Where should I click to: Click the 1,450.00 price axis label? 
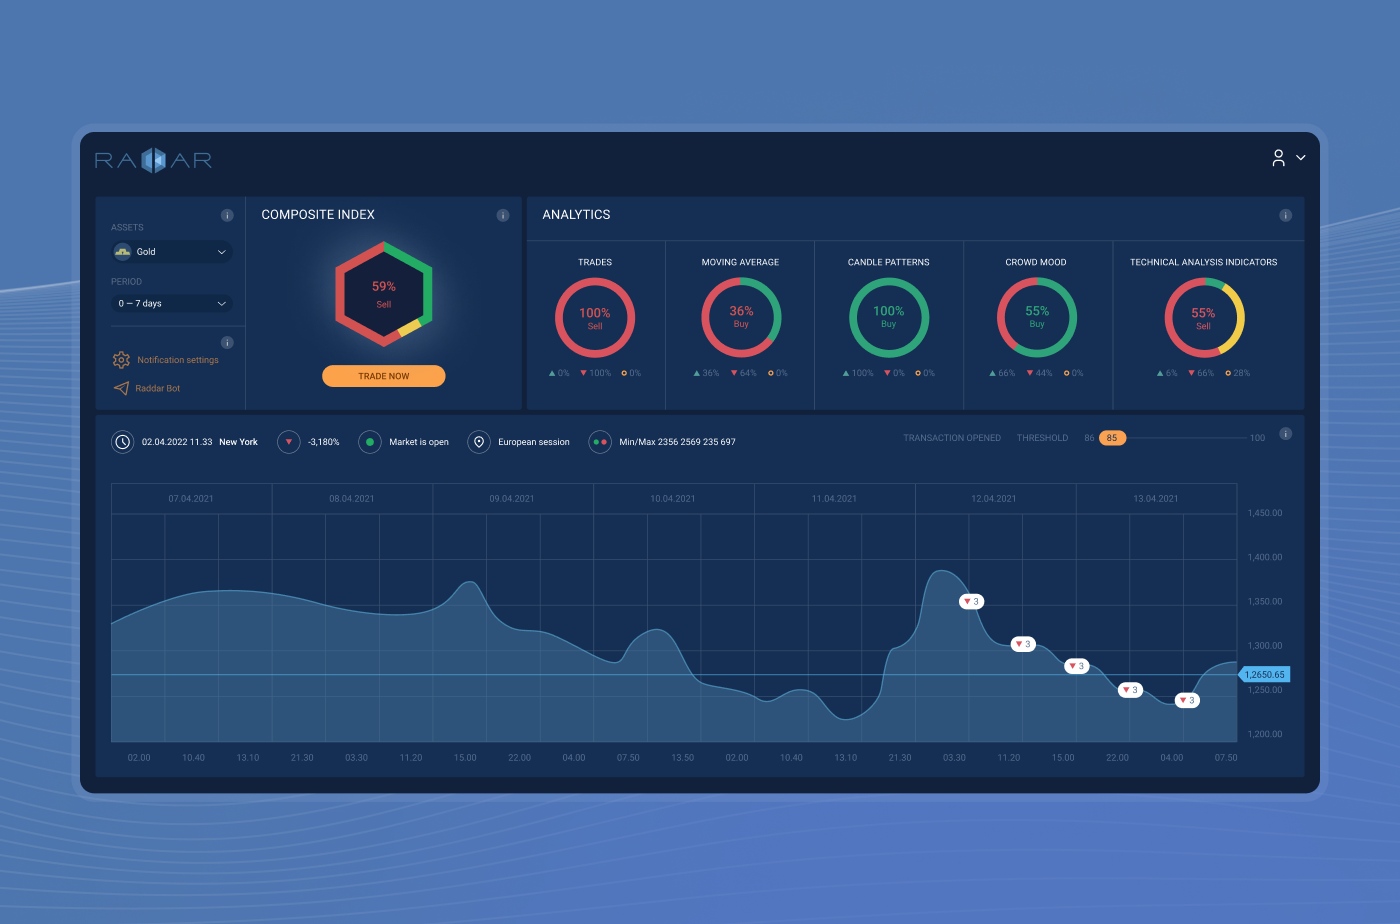click(1265, 513)
